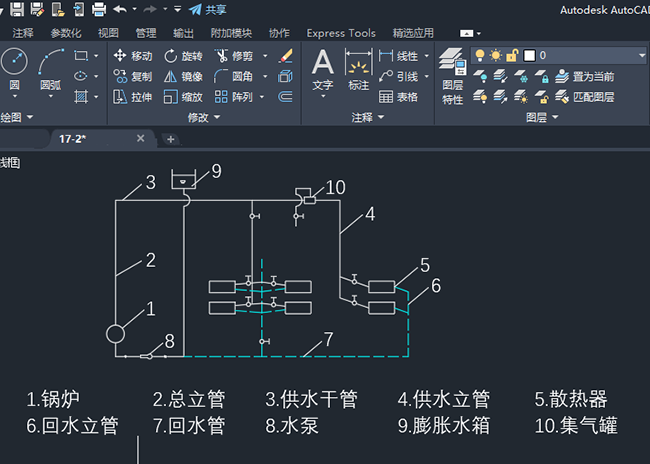Click the 线性 linear dimension tool
The width and height of the screenshot is (650, 464).
398,56
